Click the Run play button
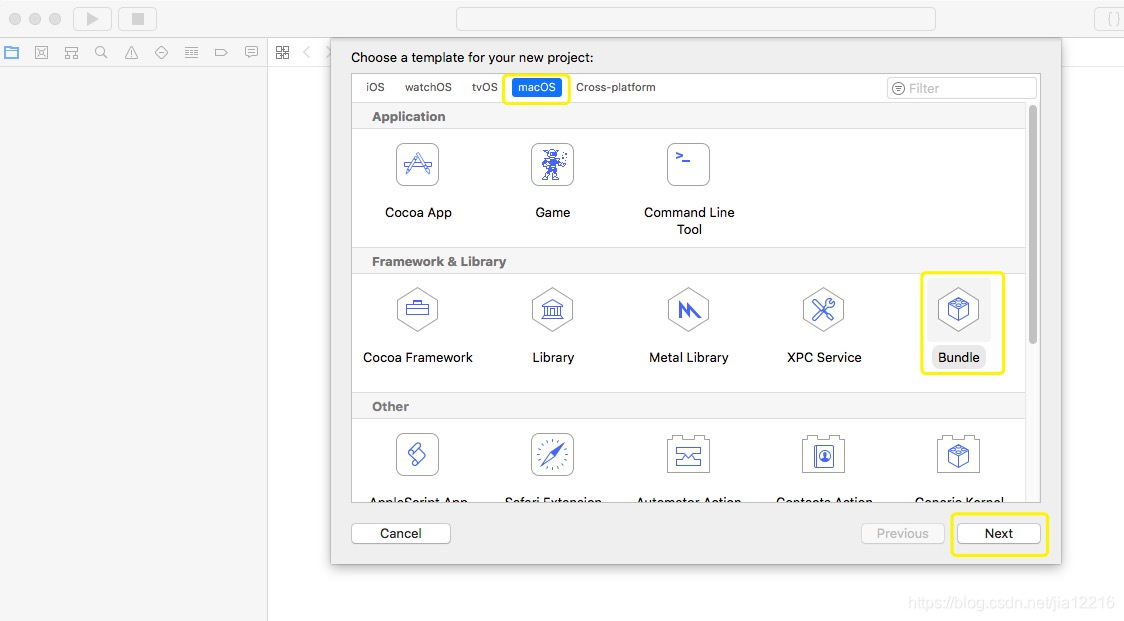This screenshot has height=621, width=1124. coord(92,19)
